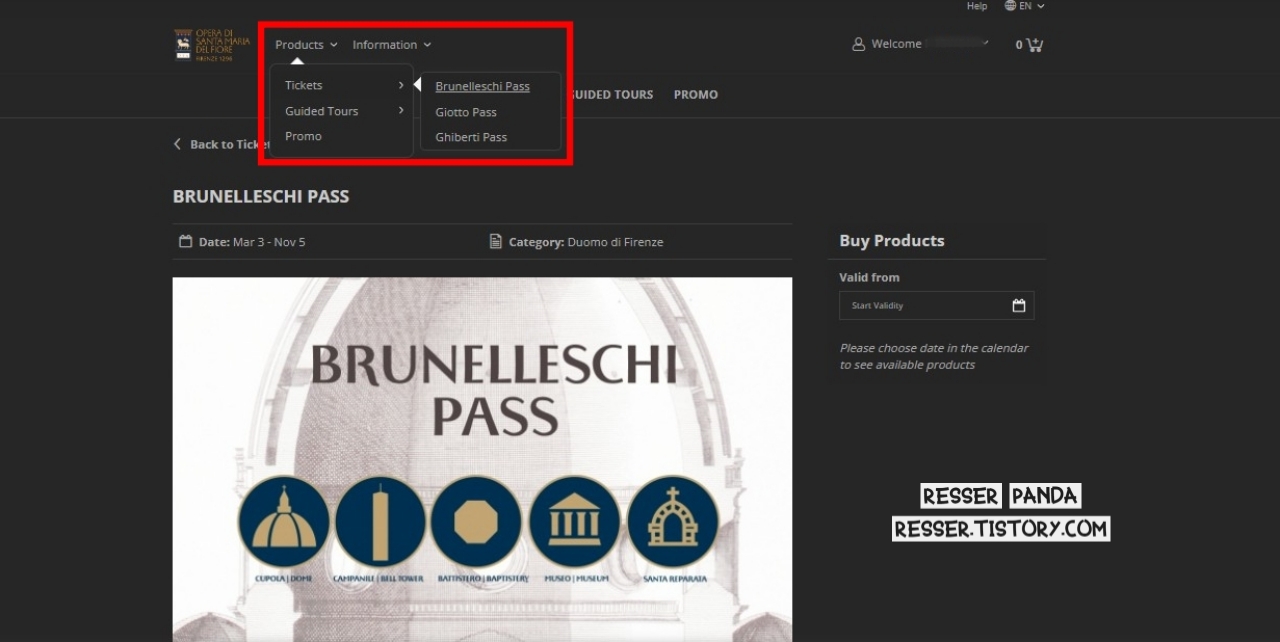Expand the Tickets submenu arrow
This screenshot has height=642, width=1280.
tap(401, 85)
